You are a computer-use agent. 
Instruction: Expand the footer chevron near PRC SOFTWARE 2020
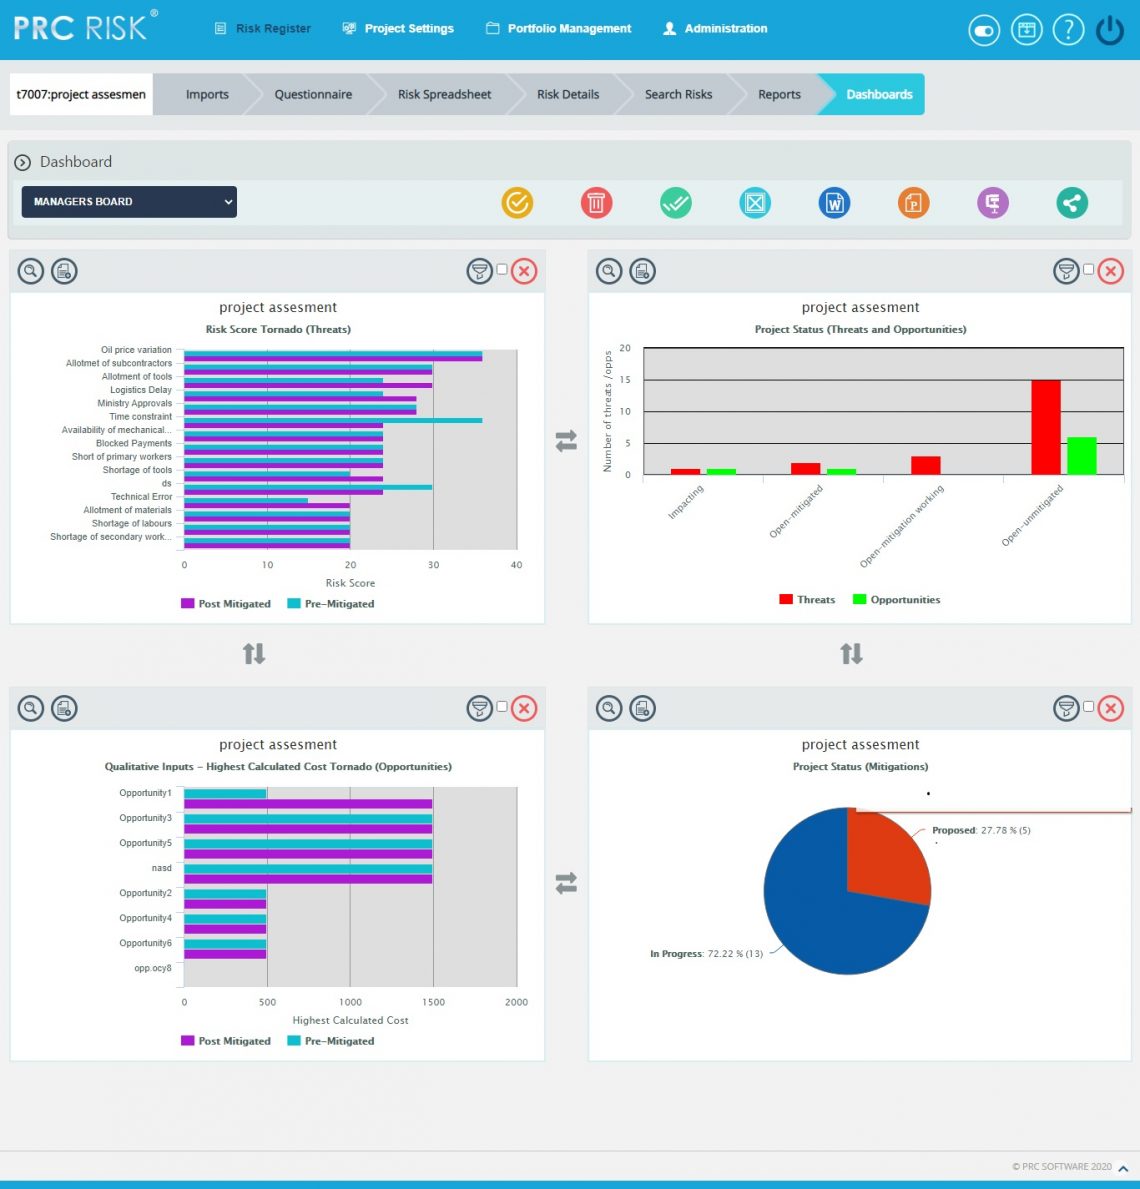[1122, 1166]
